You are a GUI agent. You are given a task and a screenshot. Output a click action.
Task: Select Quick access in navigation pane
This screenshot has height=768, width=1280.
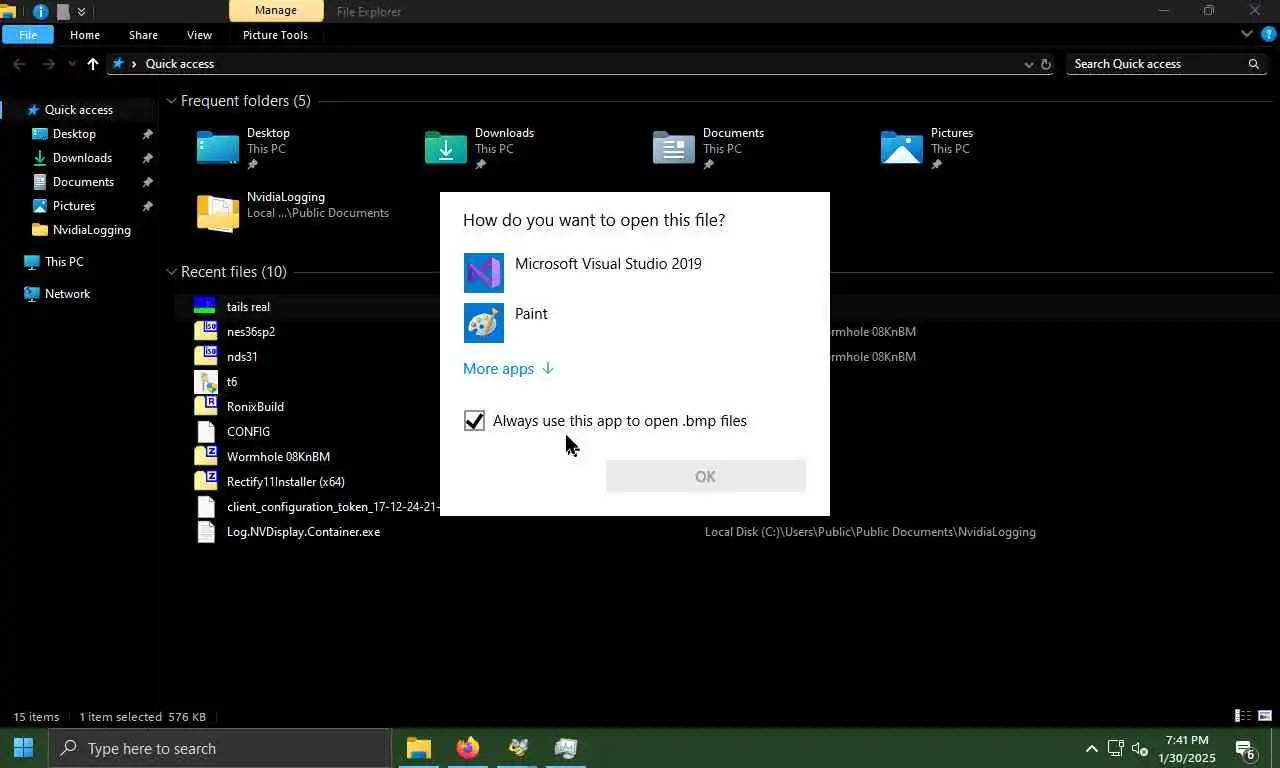click(78, 110)
